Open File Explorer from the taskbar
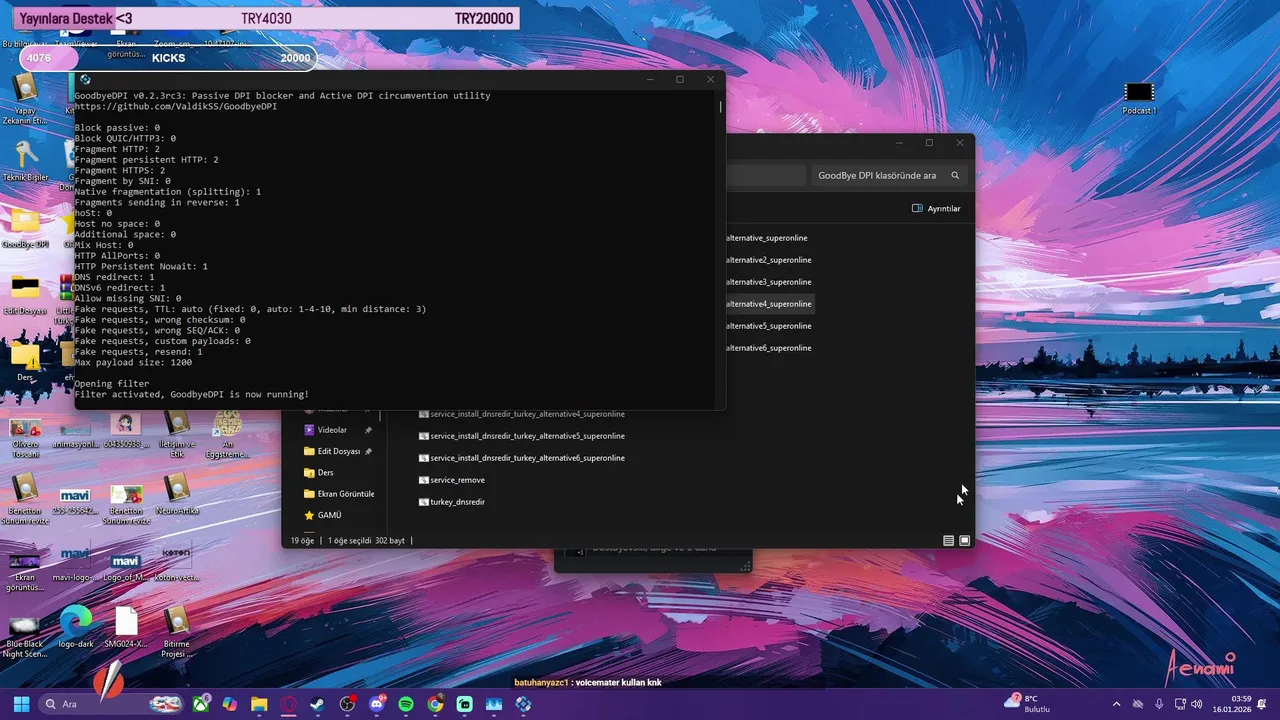 259,704
